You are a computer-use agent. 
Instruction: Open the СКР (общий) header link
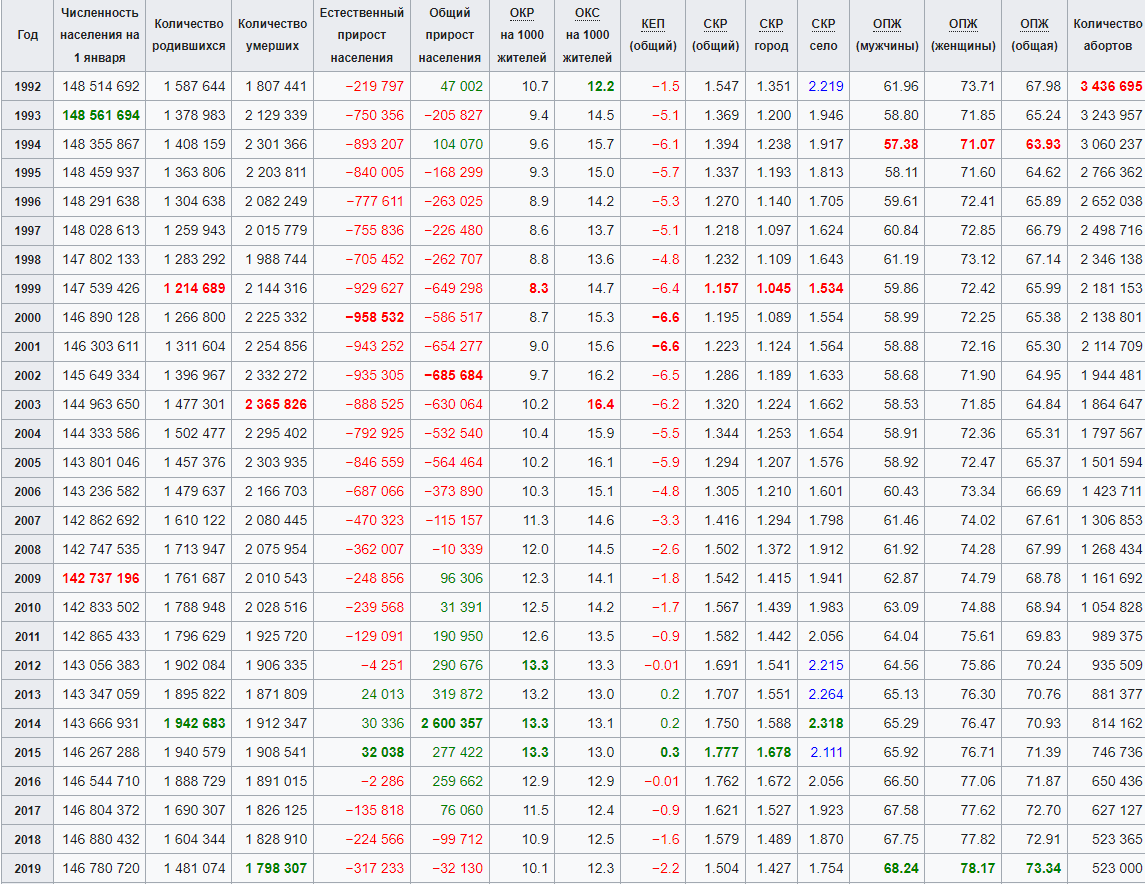click(x=715, y=24)
